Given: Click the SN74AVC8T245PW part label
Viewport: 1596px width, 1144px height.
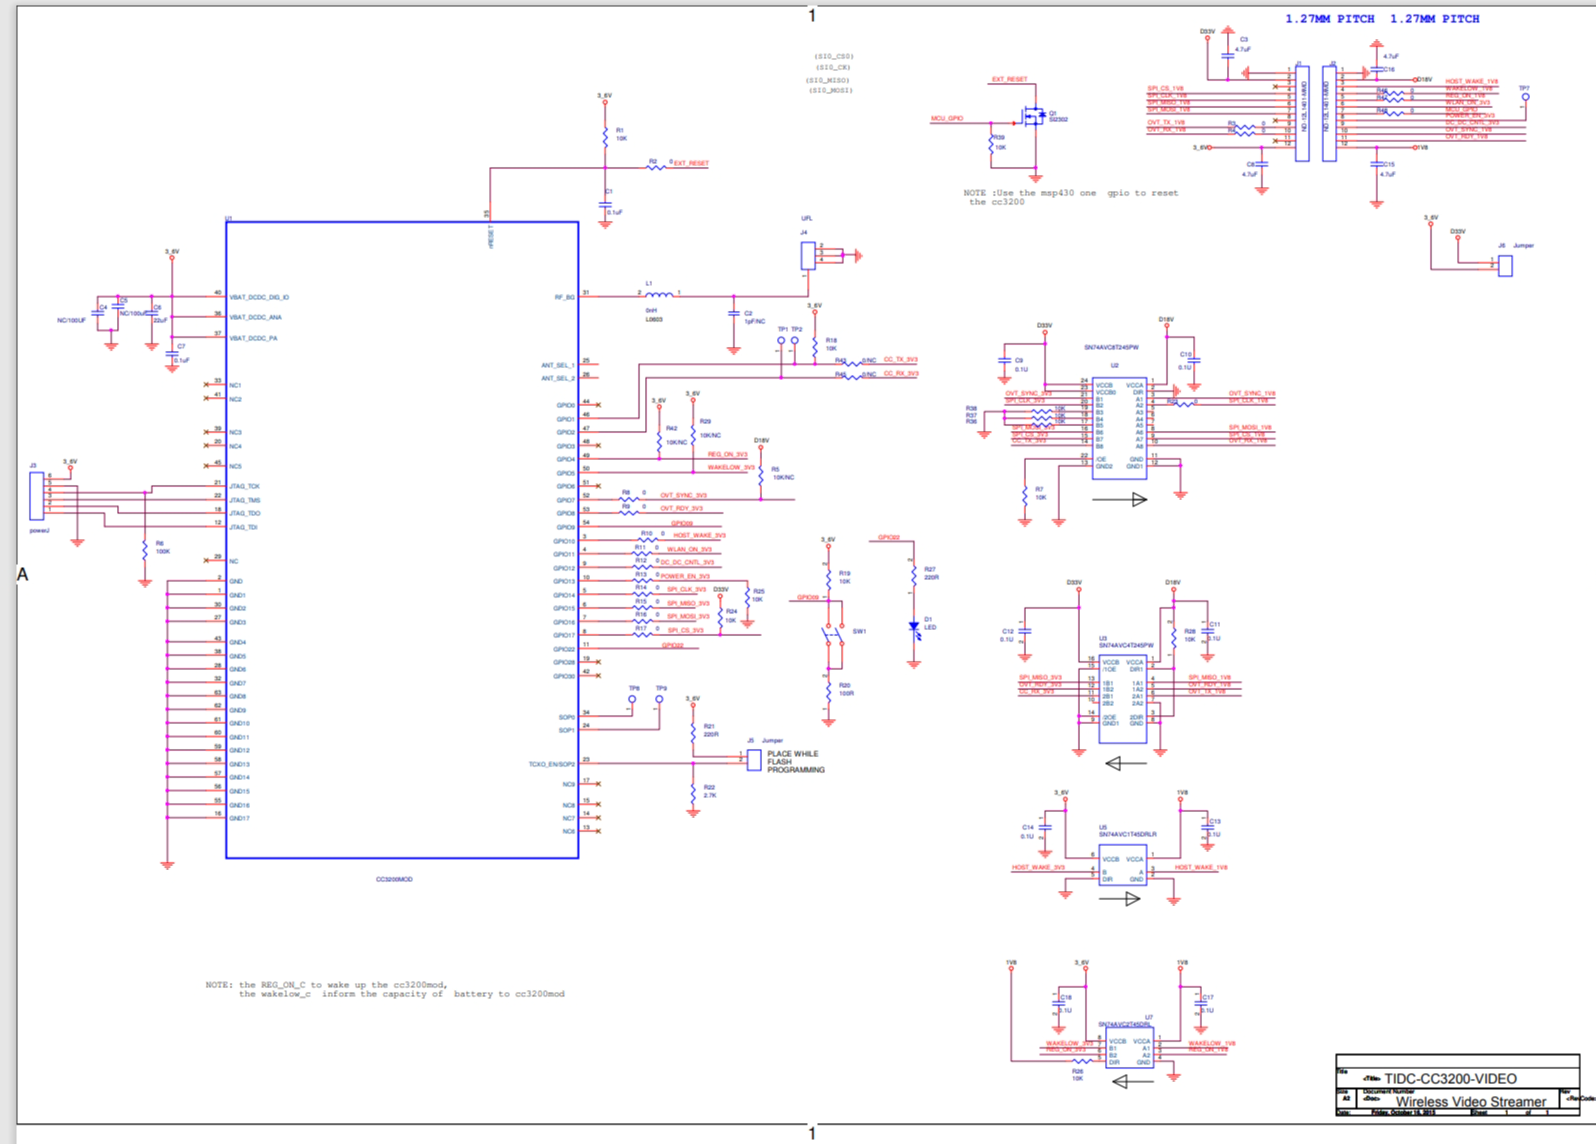Looking at the screenshot, I should tap(1112, 347).
